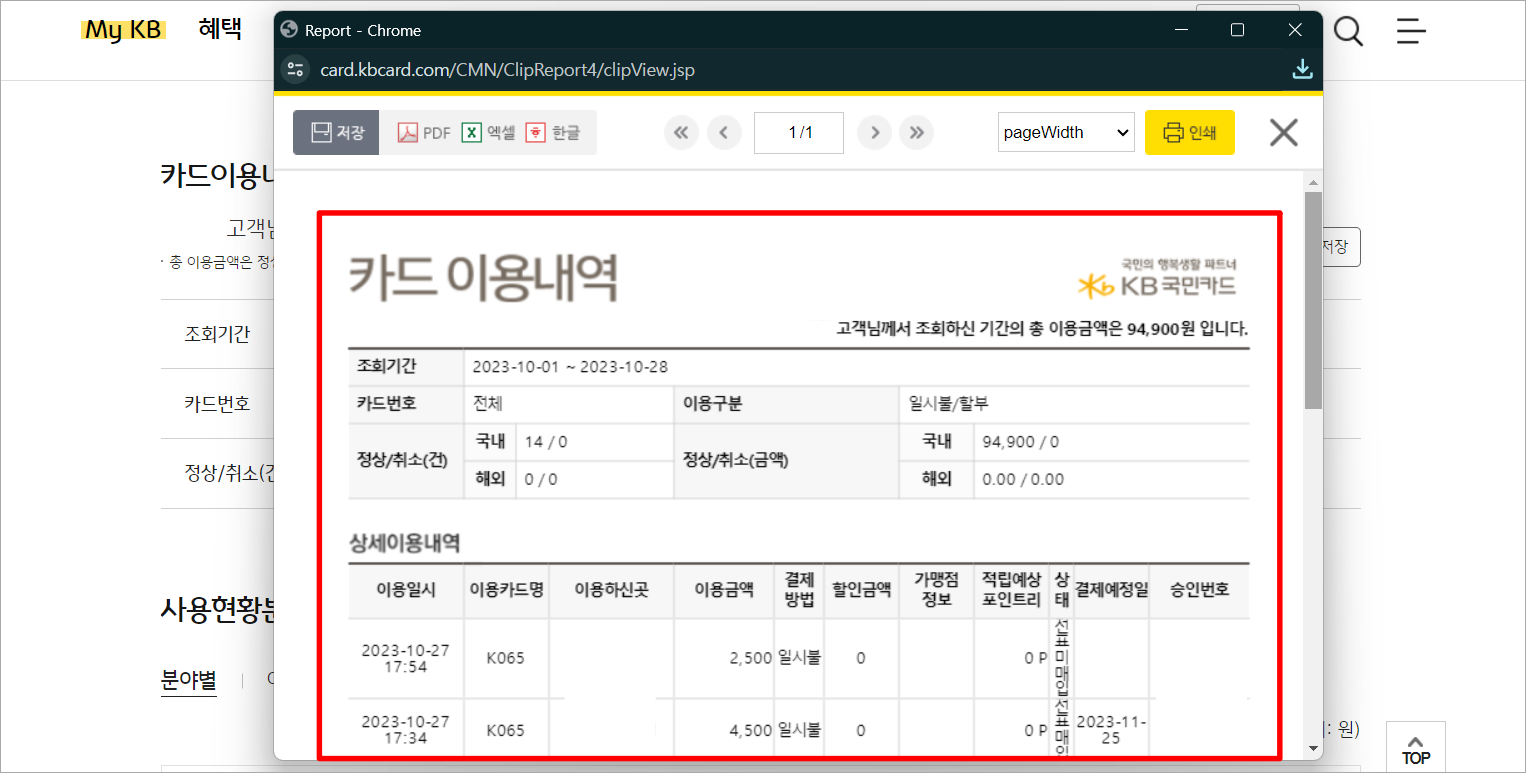Download the file via the address bar download icon
1526x773 pixels.
click(x=1302, y=68)
